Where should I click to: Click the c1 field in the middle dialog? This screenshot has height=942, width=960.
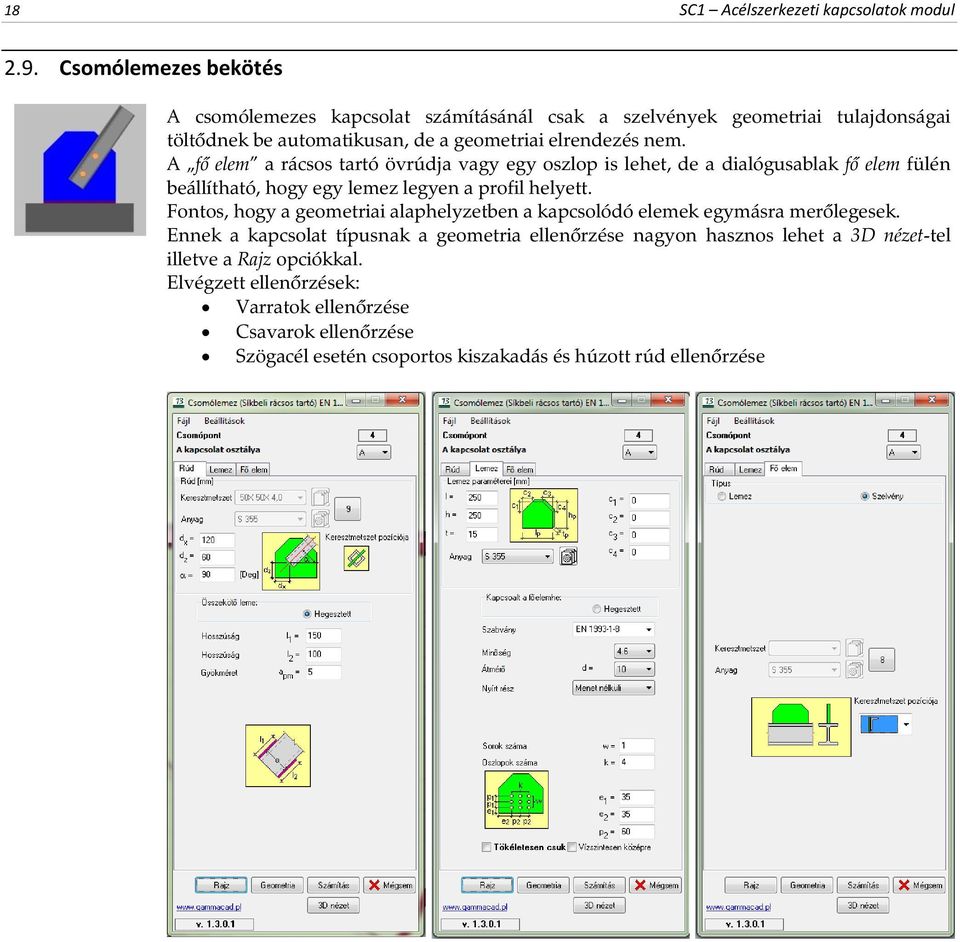pos(649,501)
